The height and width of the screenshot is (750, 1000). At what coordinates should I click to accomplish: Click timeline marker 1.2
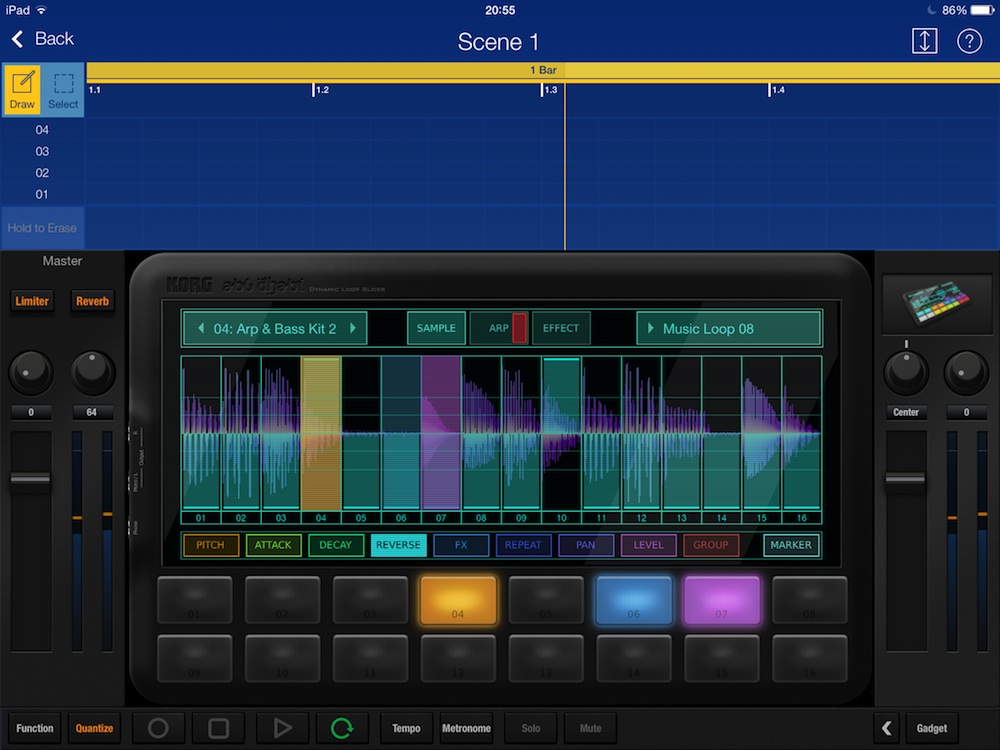tap(321, 90)
